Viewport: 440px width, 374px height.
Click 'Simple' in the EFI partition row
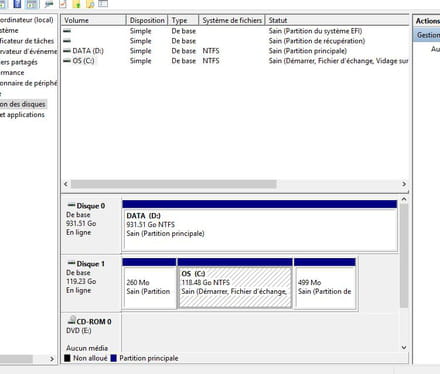coord(141,31)
